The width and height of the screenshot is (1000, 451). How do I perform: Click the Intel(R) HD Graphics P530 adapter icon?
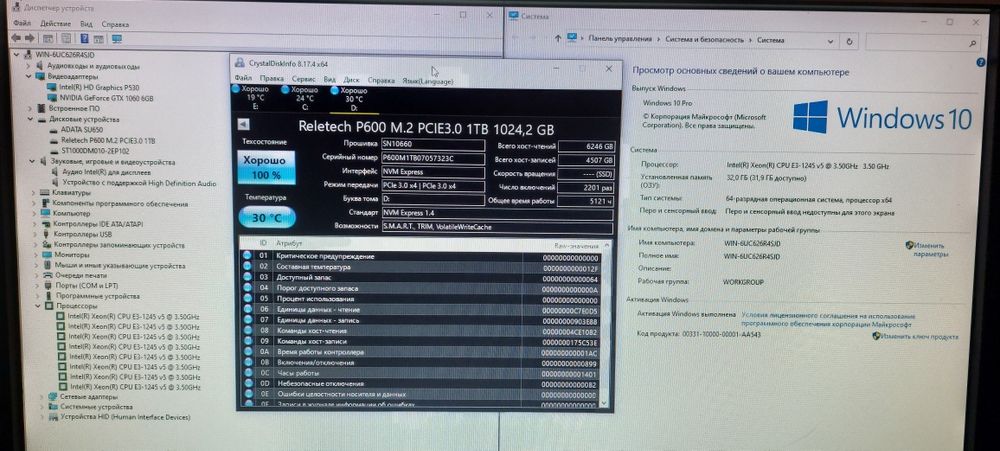[53, 87]
